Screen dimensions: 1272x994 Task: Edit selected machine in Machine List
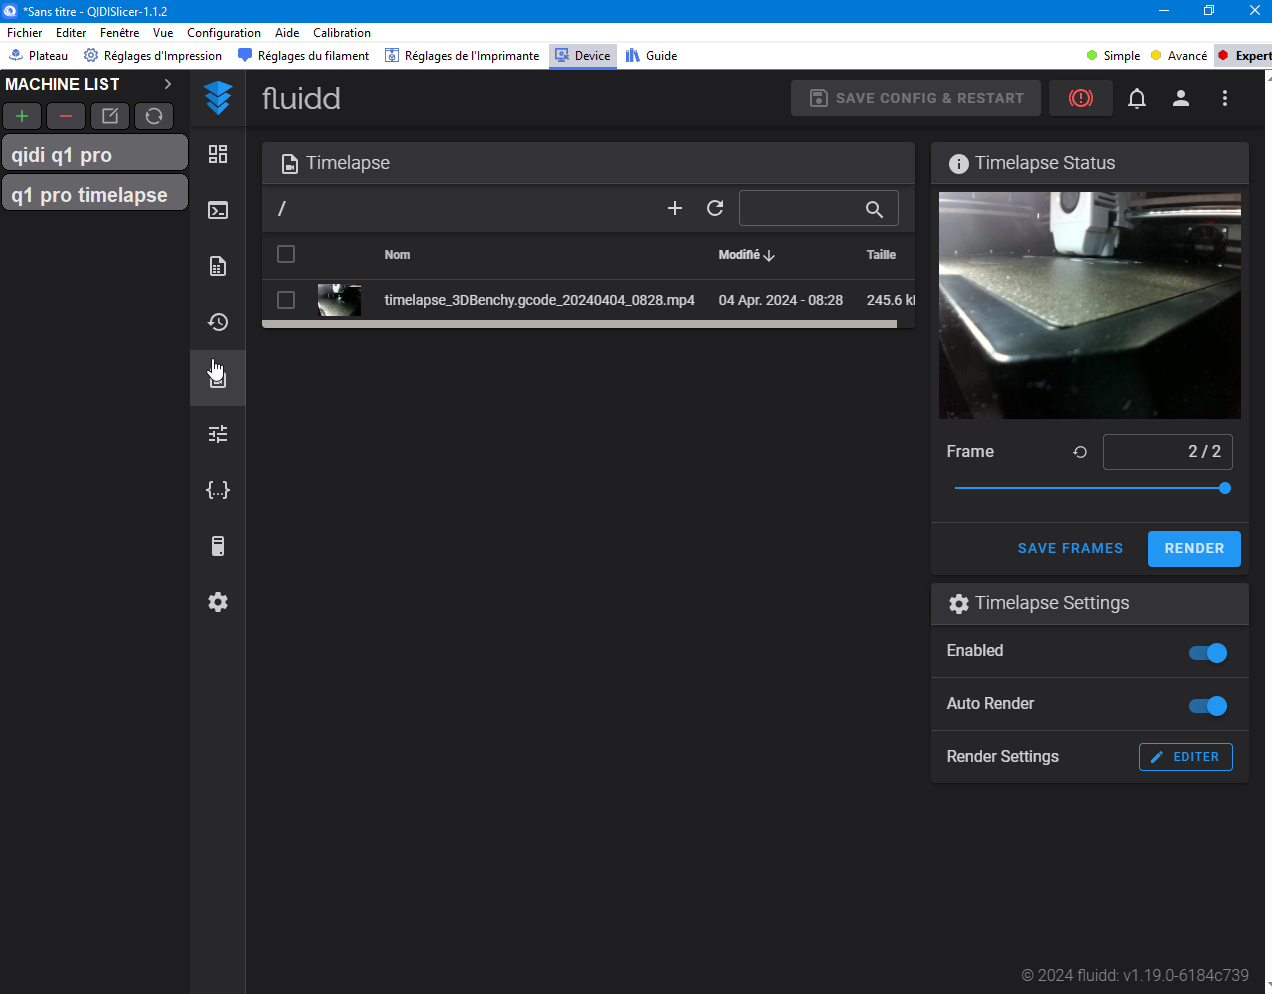pos(110,116)
